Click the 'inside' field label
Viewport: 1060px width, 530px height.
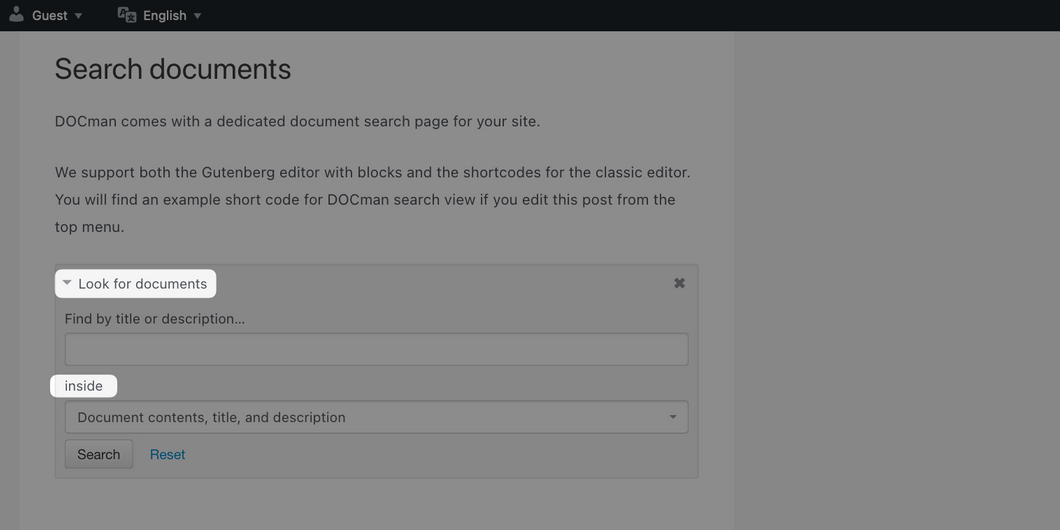tap(84, 386)
